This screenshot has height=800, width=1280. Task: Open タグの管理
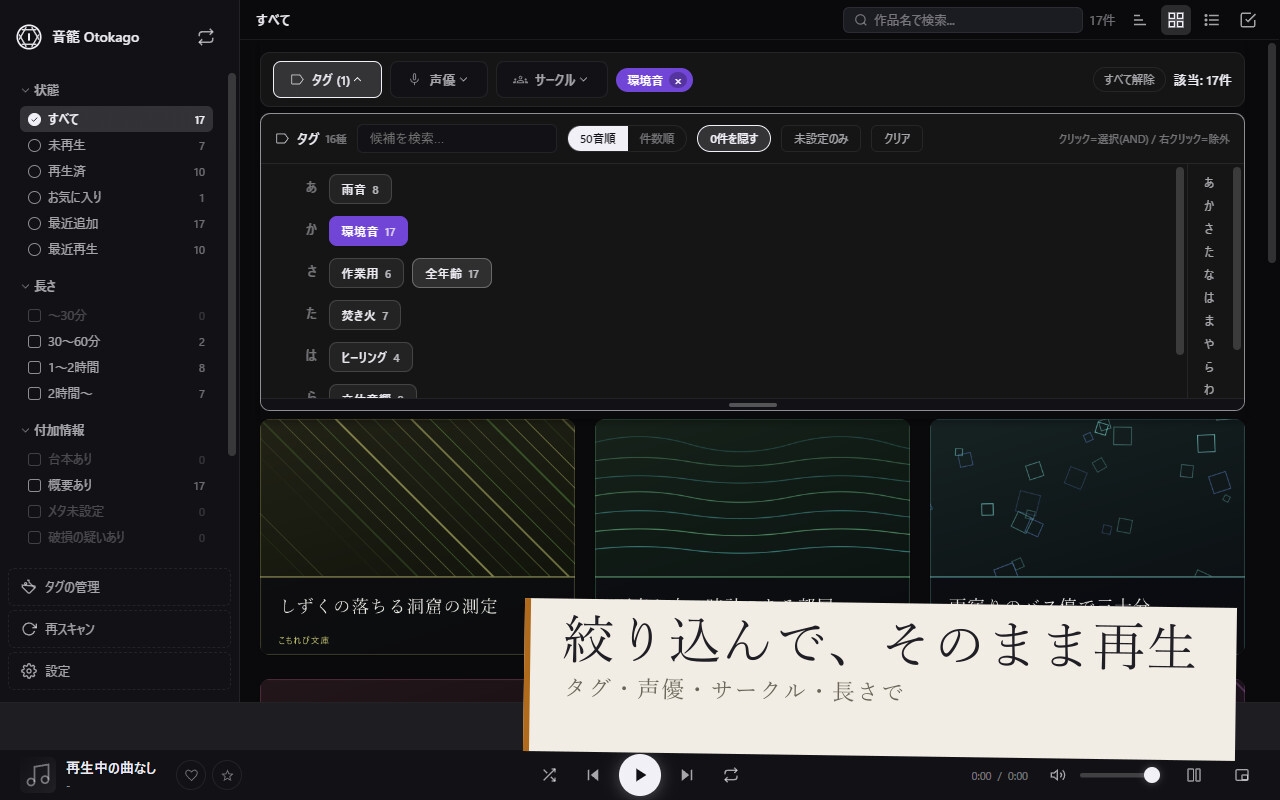click(x=119, y=587)
